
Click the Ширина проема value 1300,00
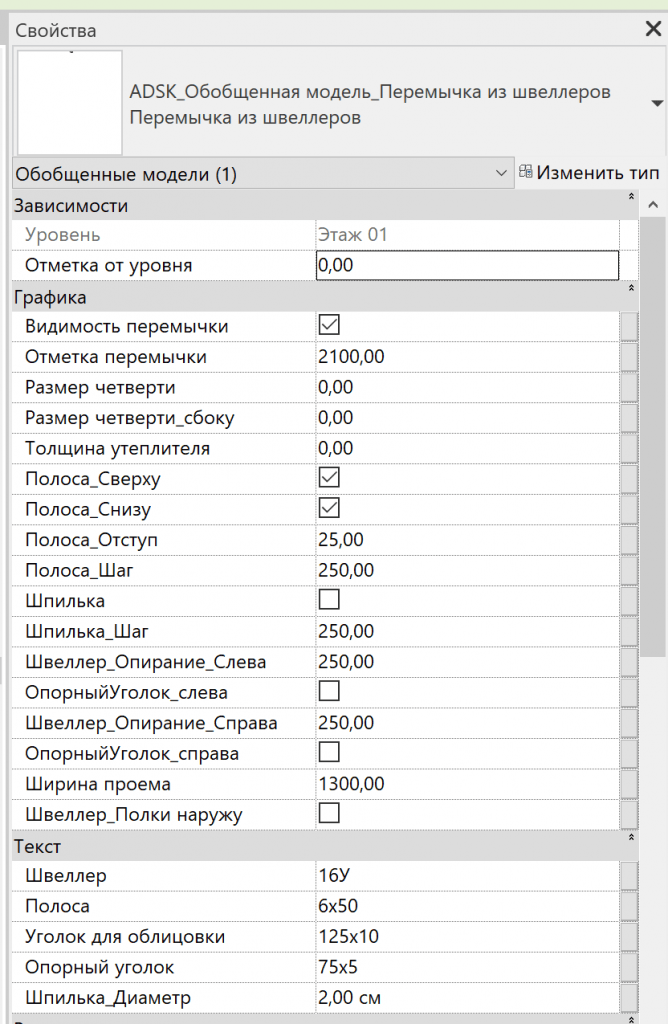[x=466, y=783]
